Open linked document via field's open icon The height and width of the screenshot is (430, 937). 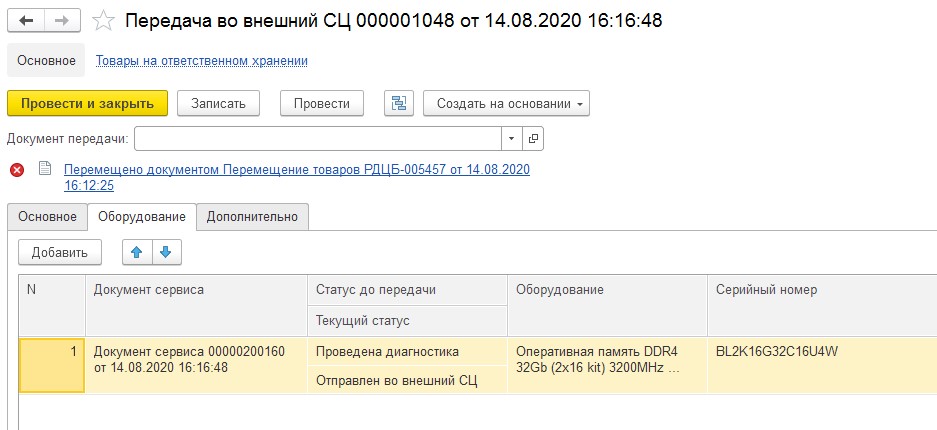pyautogui.click(x=533, y=139)
